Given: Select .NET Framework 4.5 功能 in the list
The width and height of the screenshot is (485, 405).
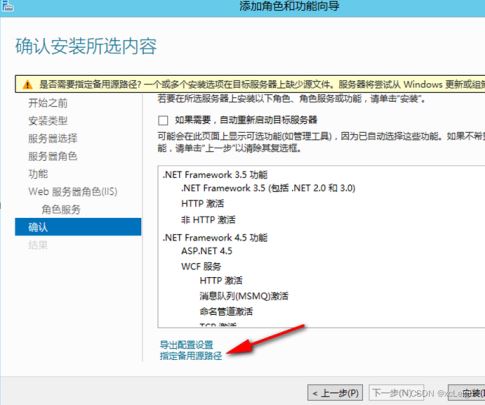Looking at the screenshot, I should click(215, 238).
